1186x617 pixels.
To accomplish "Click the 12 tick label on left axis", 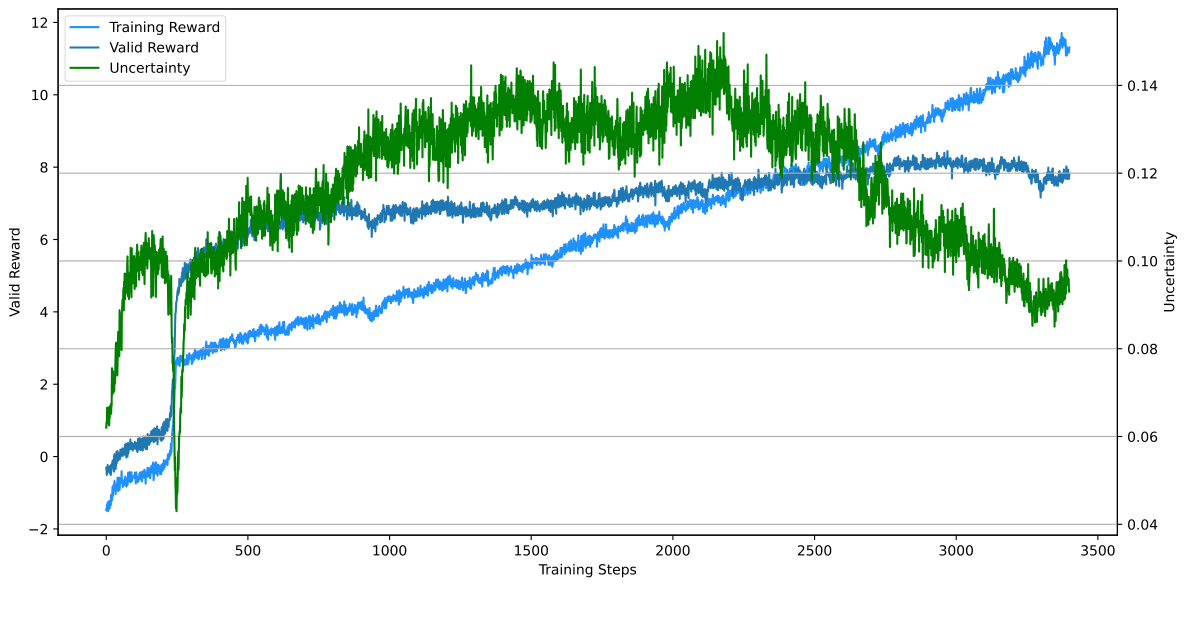I will 39,22.
